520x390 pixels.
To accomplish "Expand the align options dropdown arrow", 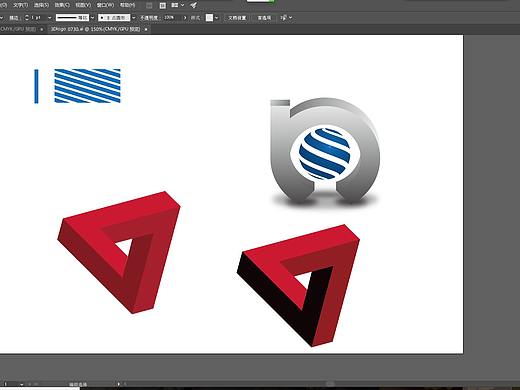I will click(291, 17).
